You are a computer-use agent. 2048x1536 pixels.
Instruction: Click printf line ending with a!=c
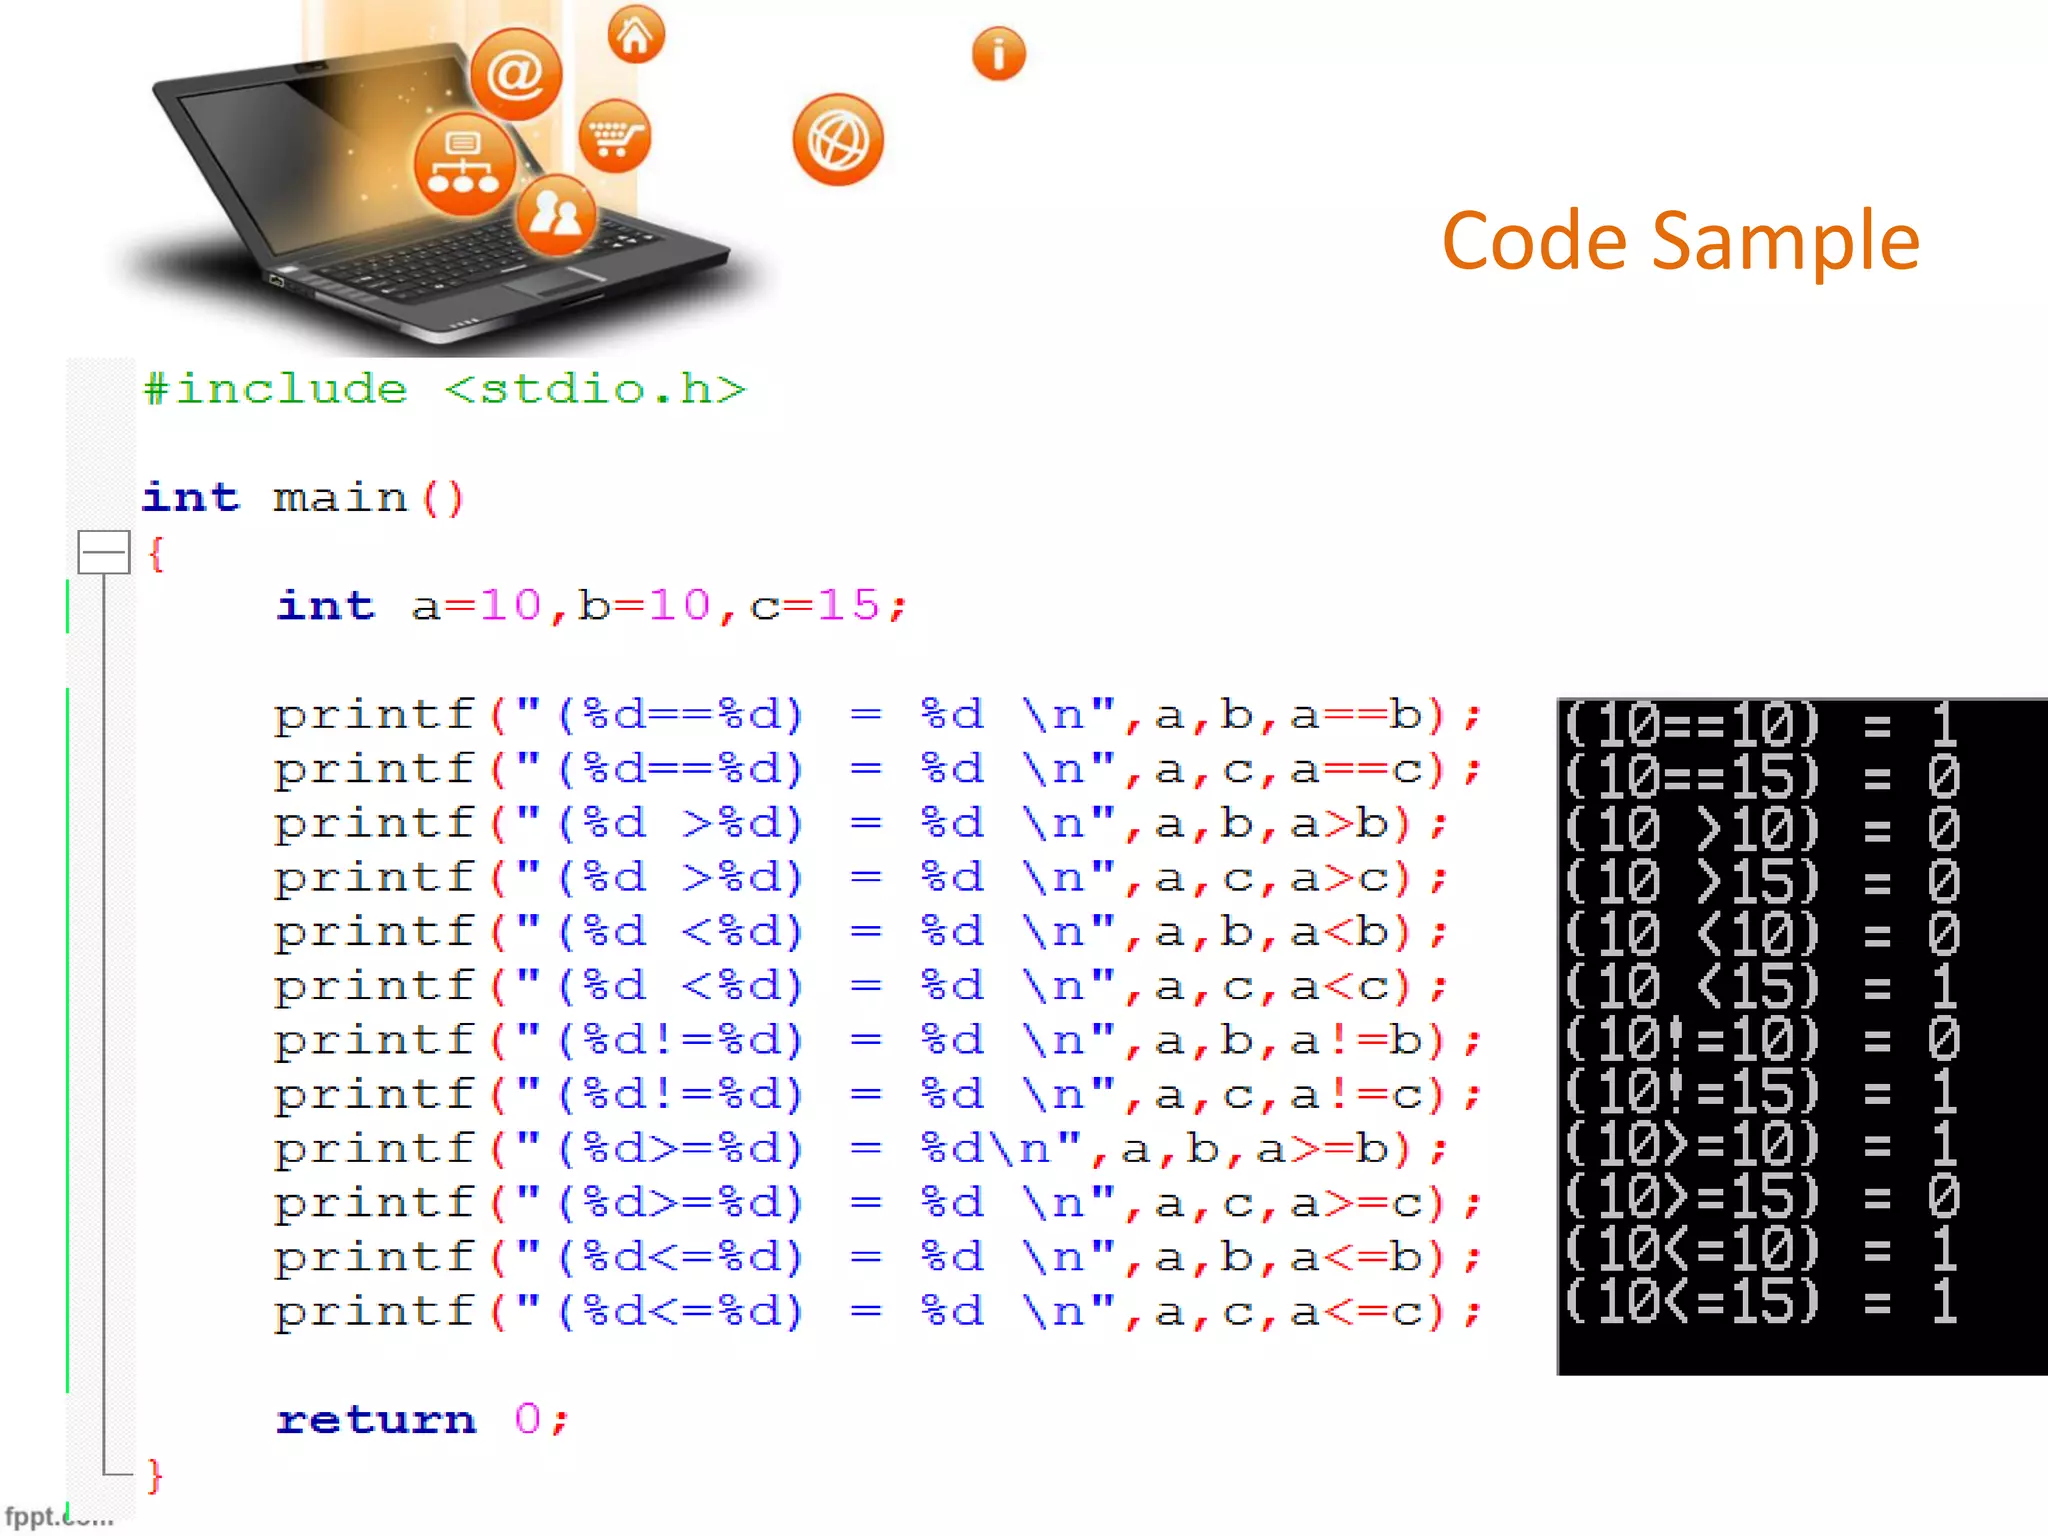(x=878, y=1095)
